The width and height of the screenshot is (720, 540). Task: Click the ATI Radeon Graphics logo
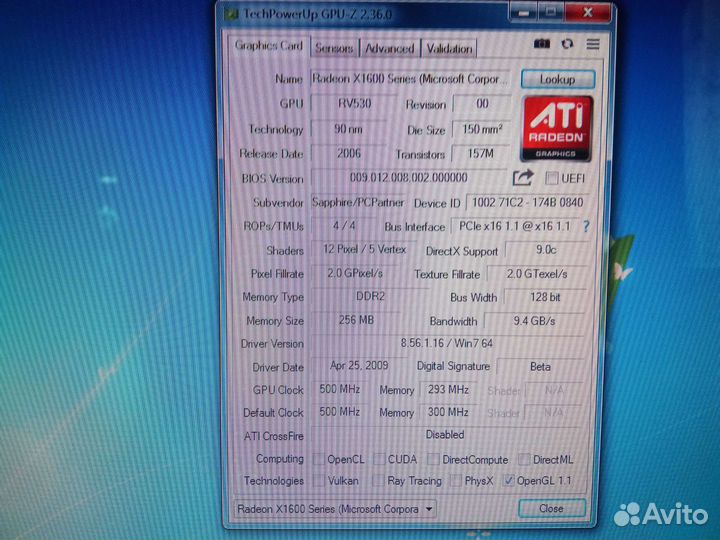(556, 129)
